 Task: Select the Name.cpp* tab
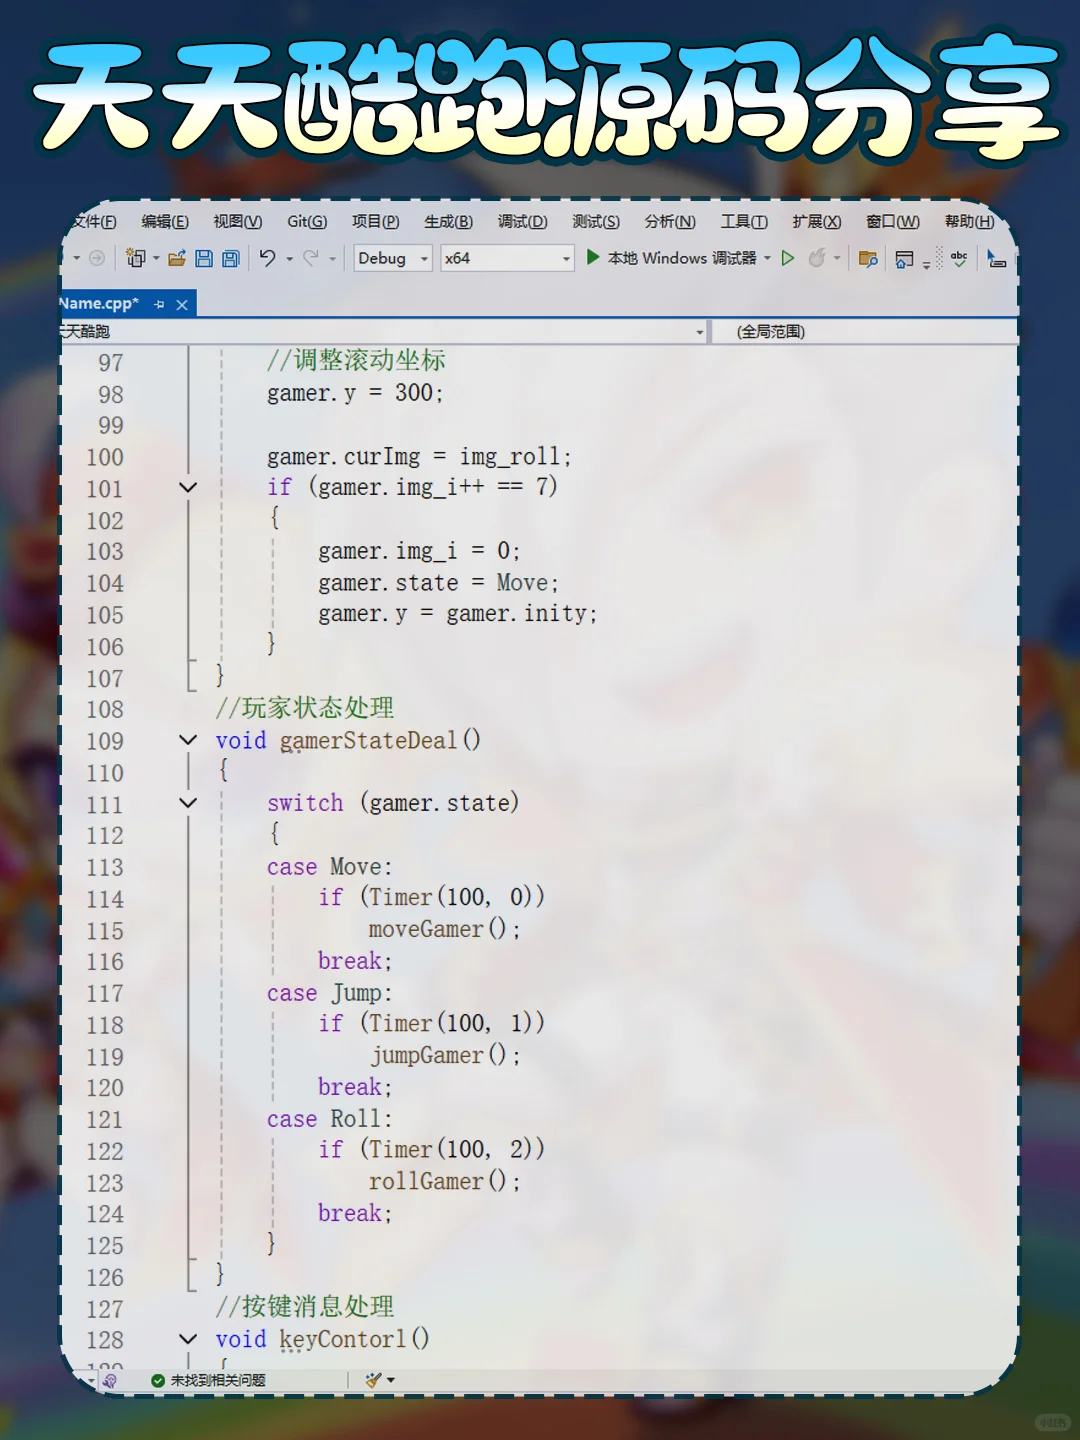click(99, 303)
